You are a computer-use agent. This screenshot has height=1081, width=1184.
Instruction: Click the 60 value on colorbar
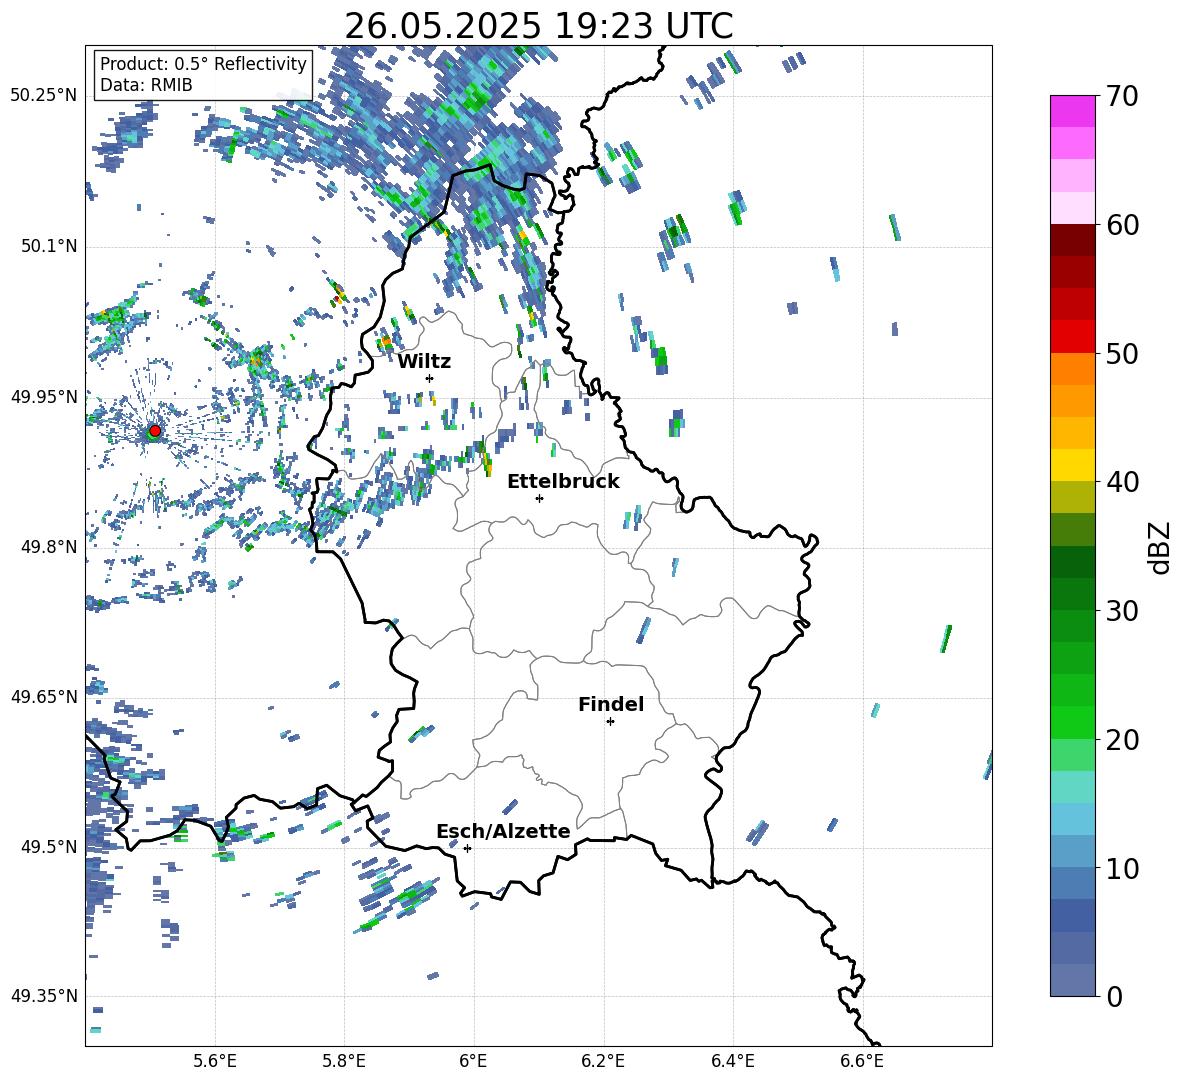[1122, 225]
